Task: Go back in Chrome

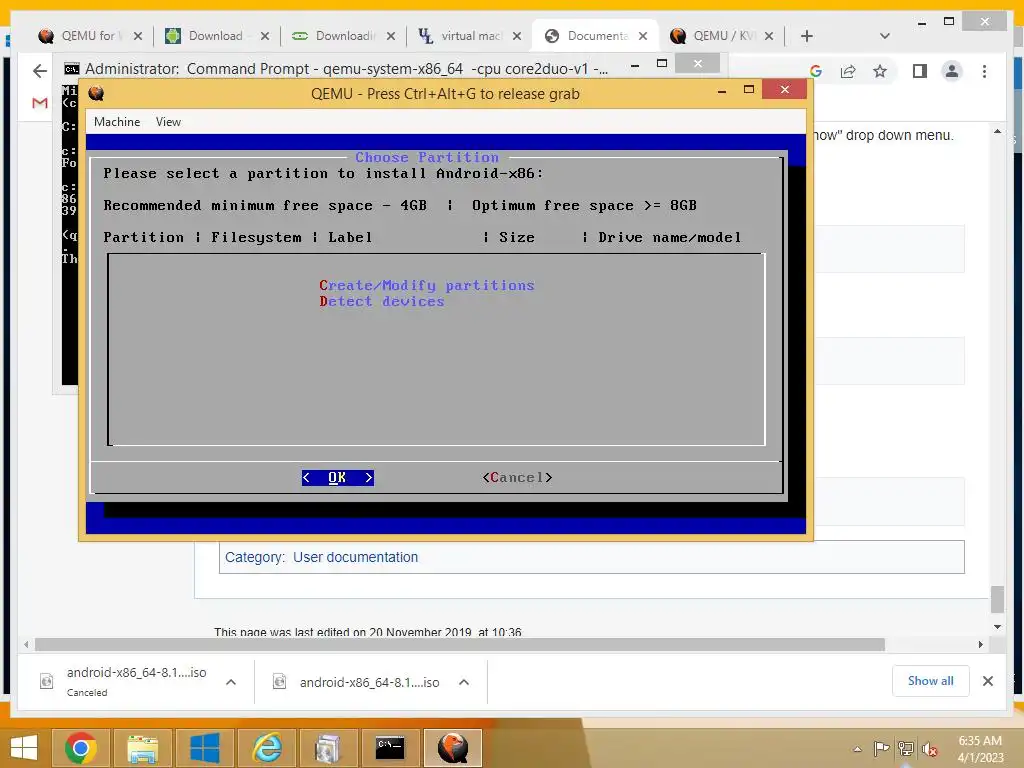Action: tap(40, 71)
